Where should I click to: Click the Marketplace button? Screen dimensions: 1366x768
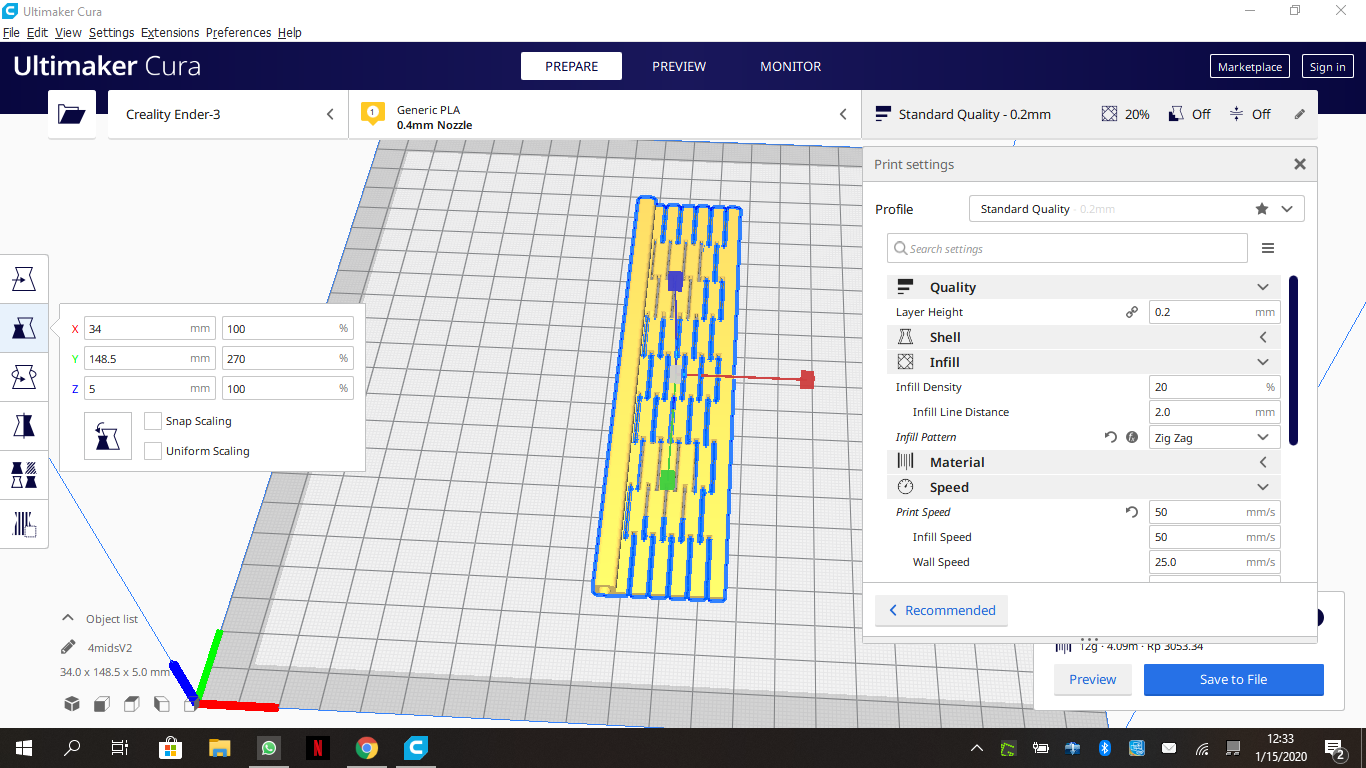[x=1250, y=67]
